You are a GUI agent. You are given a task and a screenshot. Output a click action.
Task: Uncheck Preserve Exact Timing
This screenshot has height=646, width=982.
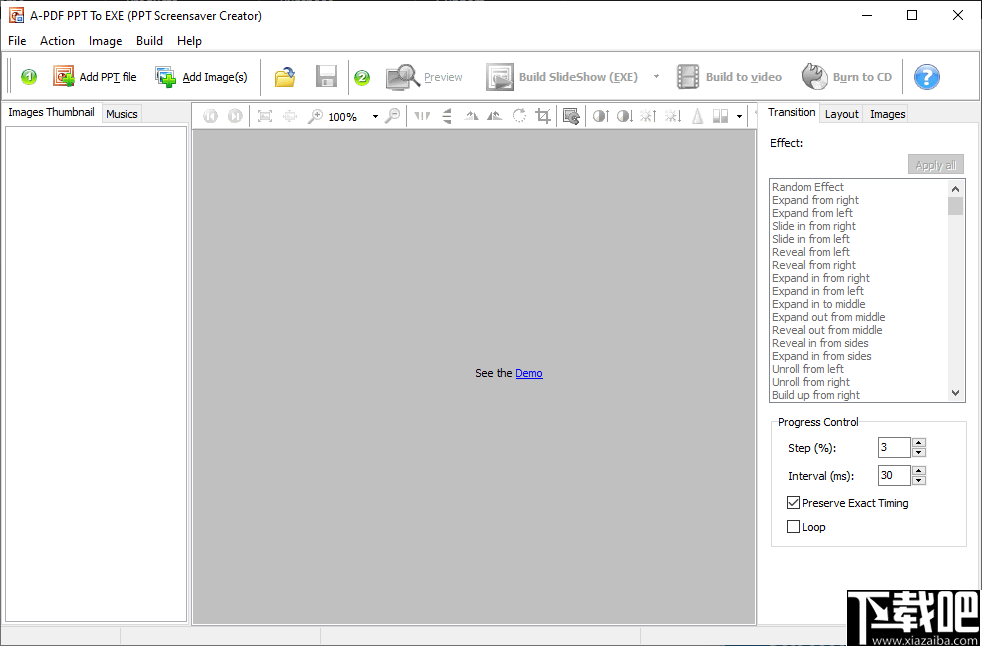tap(793, 502)
